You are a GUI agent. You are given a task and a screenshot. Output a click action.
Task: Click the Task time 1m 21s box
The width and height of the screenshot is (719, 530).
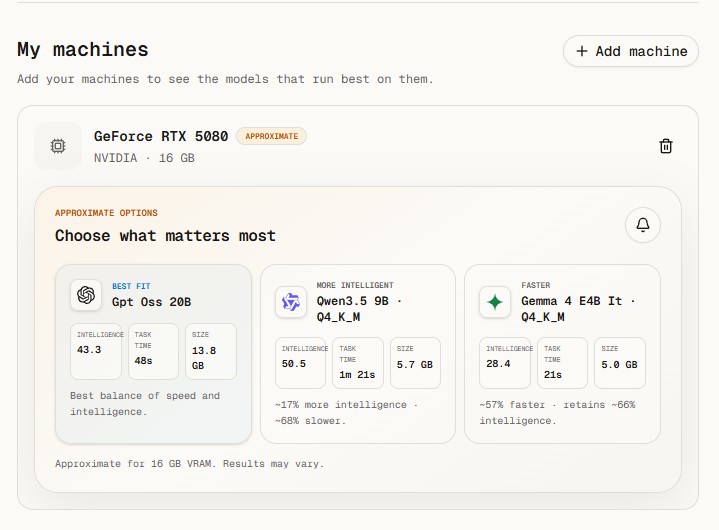point(358,363)
